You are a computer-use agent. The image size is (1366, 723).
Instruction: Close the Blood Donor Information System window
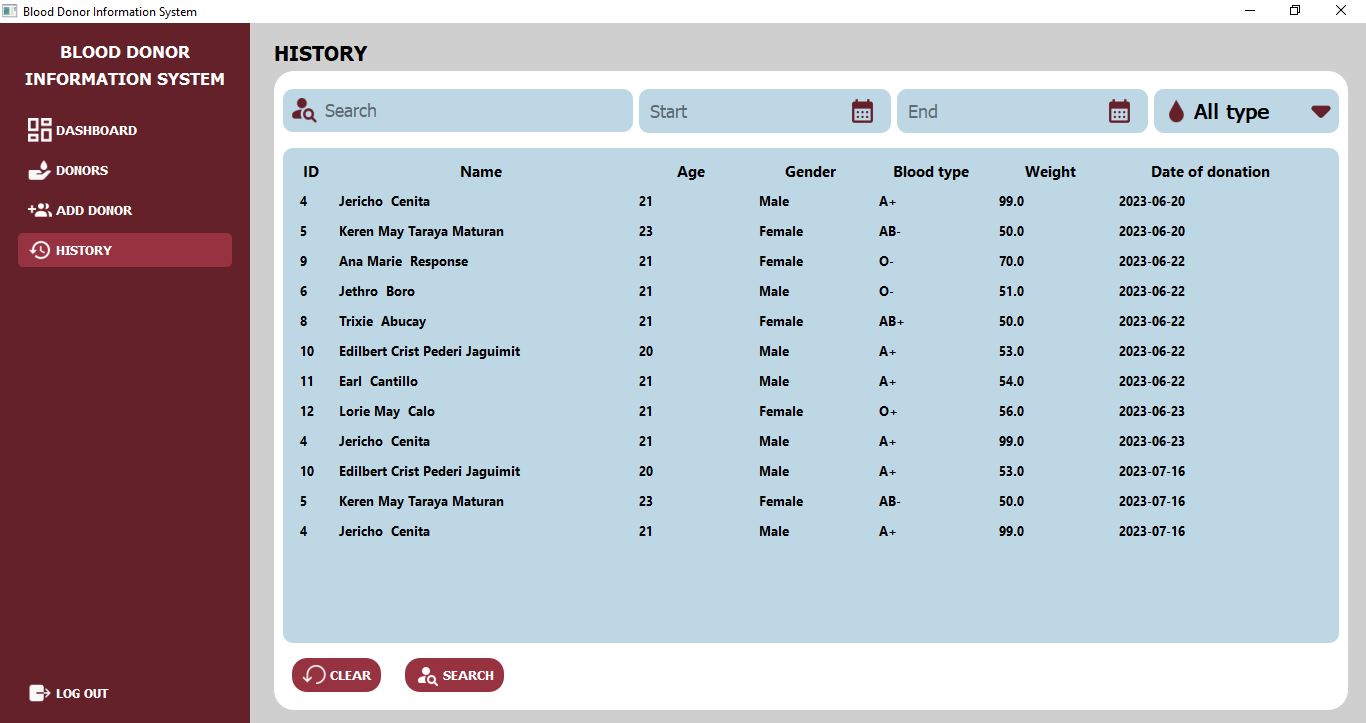1341,11
